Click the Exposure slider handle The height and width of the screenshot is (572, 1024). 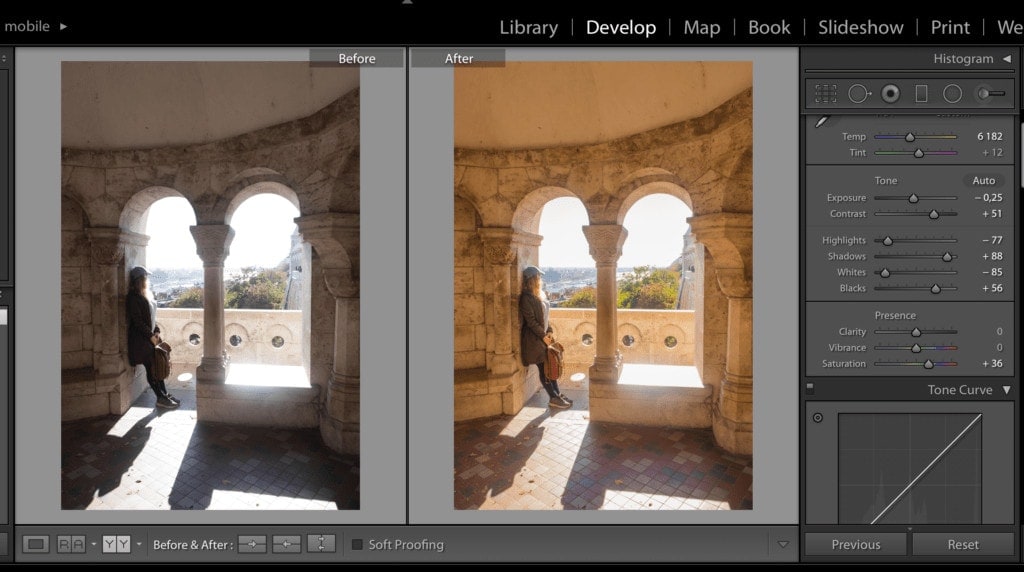tap(913, 198)
